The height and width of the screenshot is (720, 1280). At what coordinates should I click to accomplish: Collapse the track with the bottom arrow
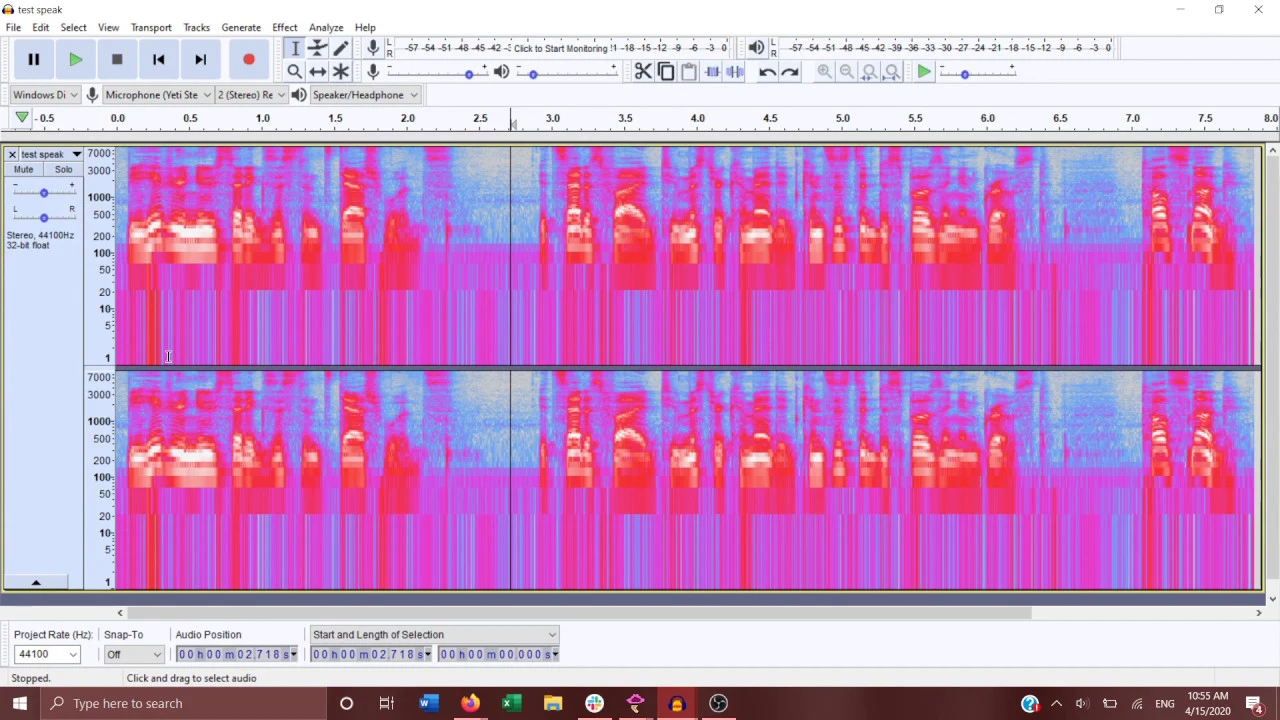coord(36,582)
